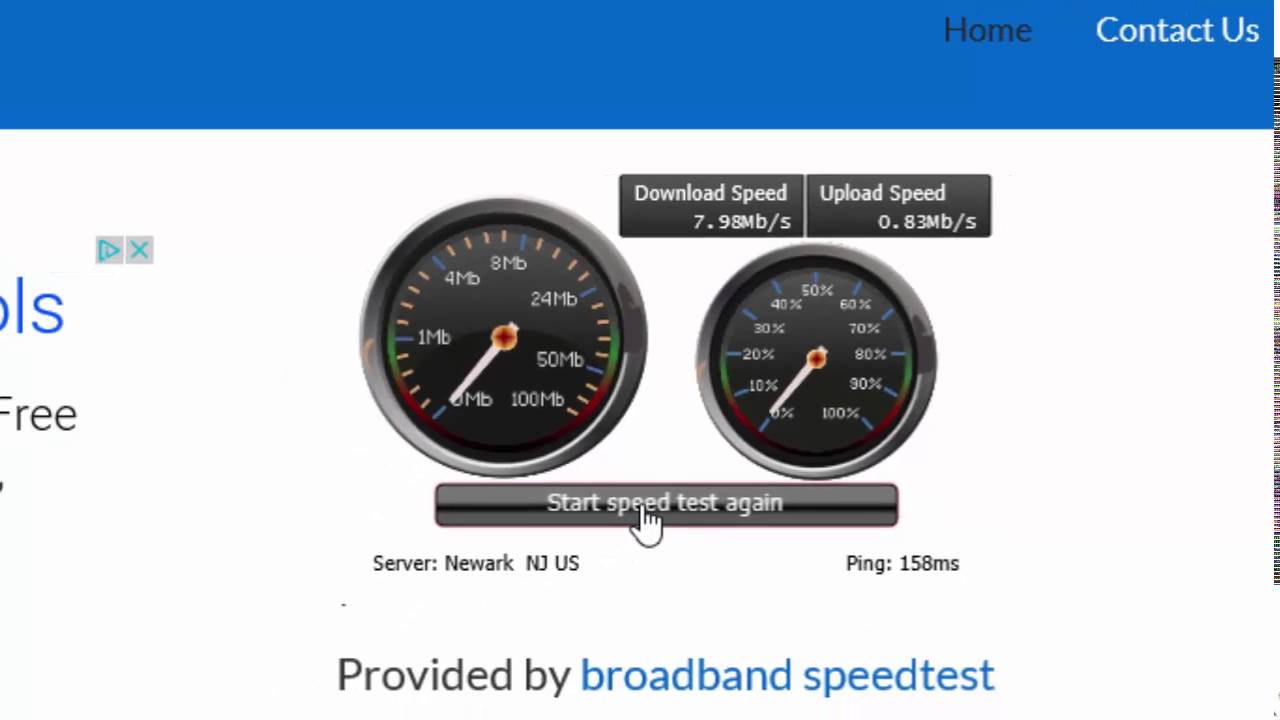
Task: Click the page vertical scrollbar
Action: coord(1277,320)
